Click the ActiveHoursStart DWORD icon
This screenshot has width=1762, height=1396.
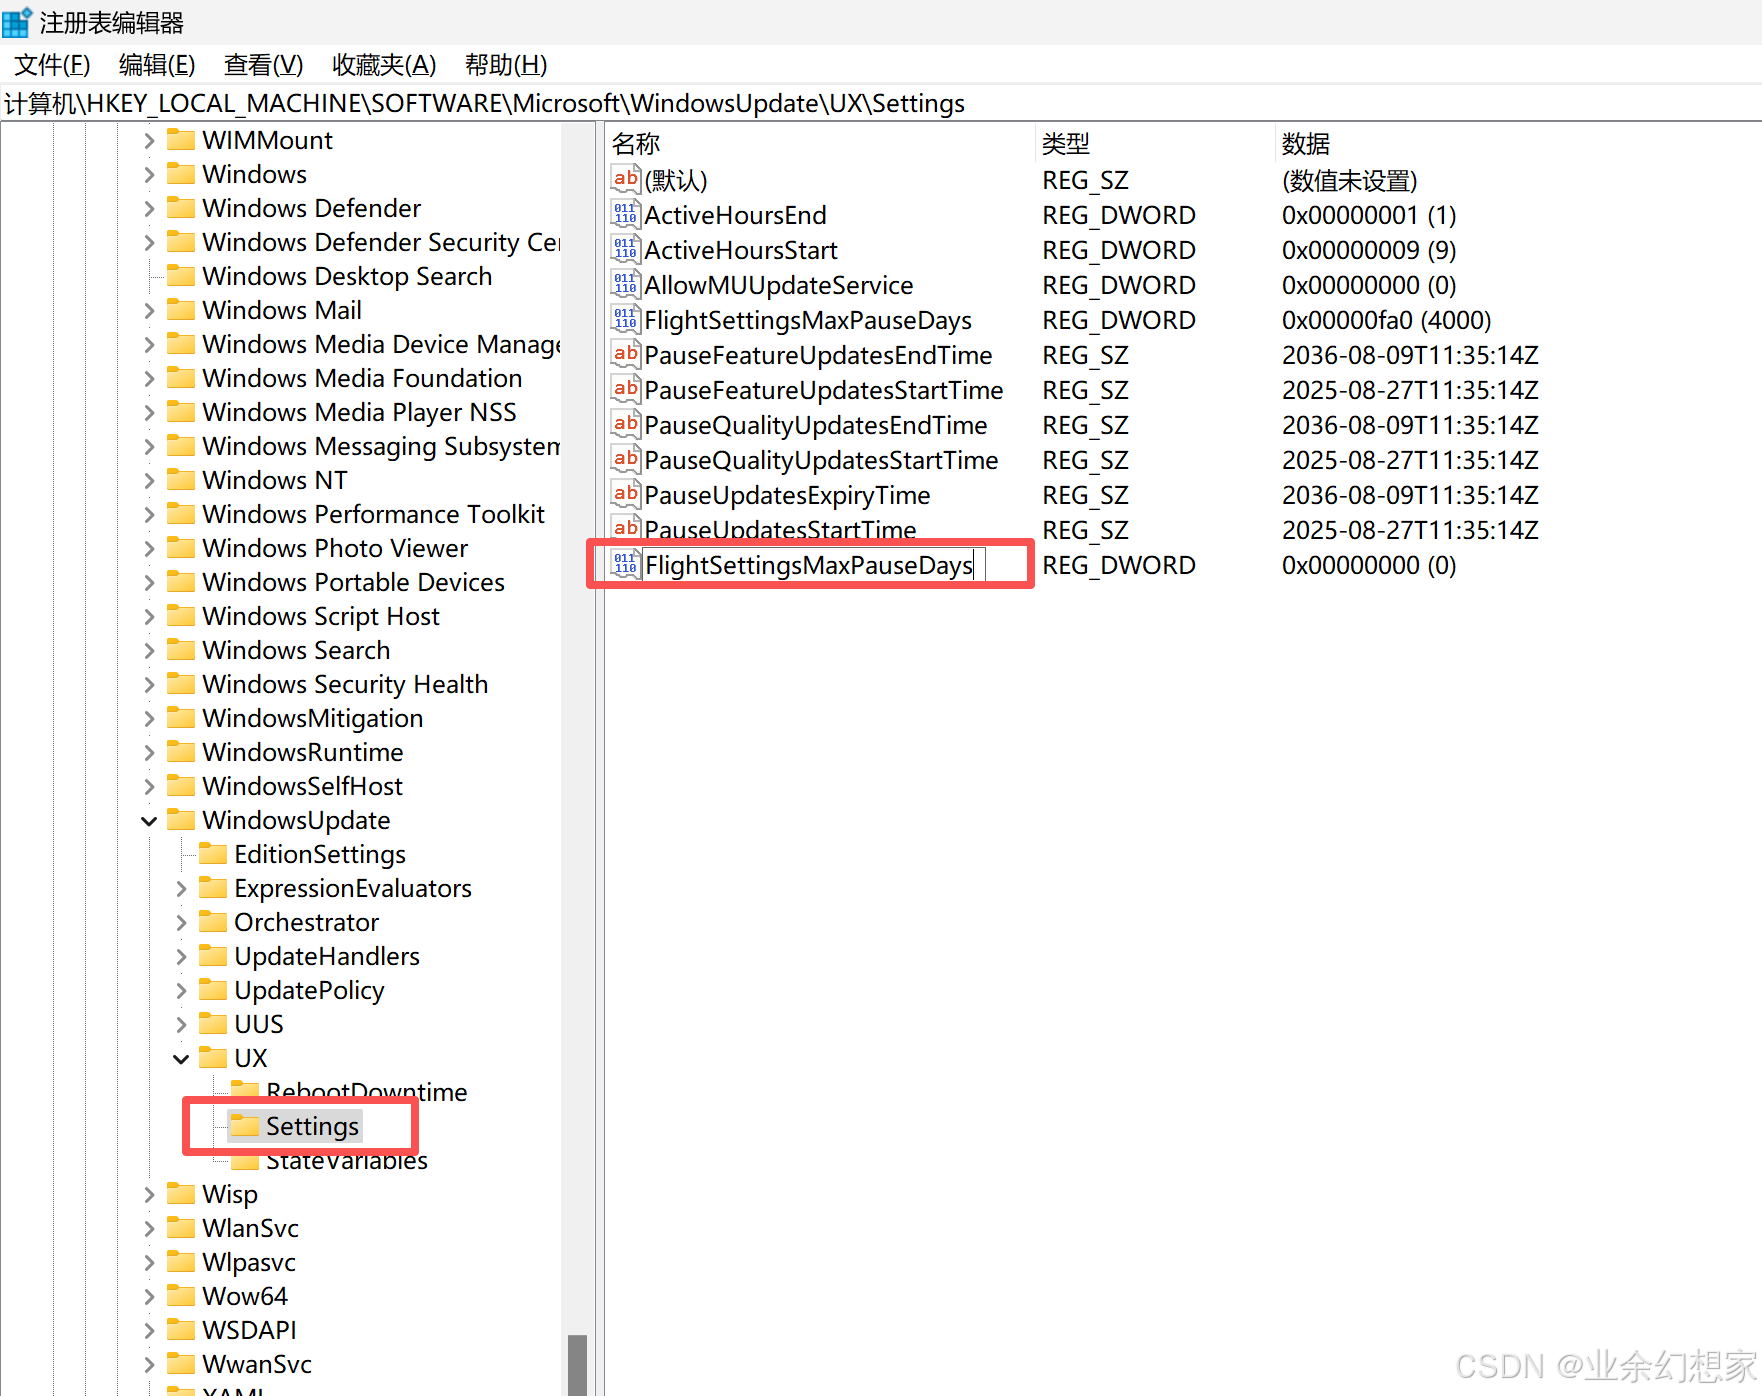tap(625, 249)
